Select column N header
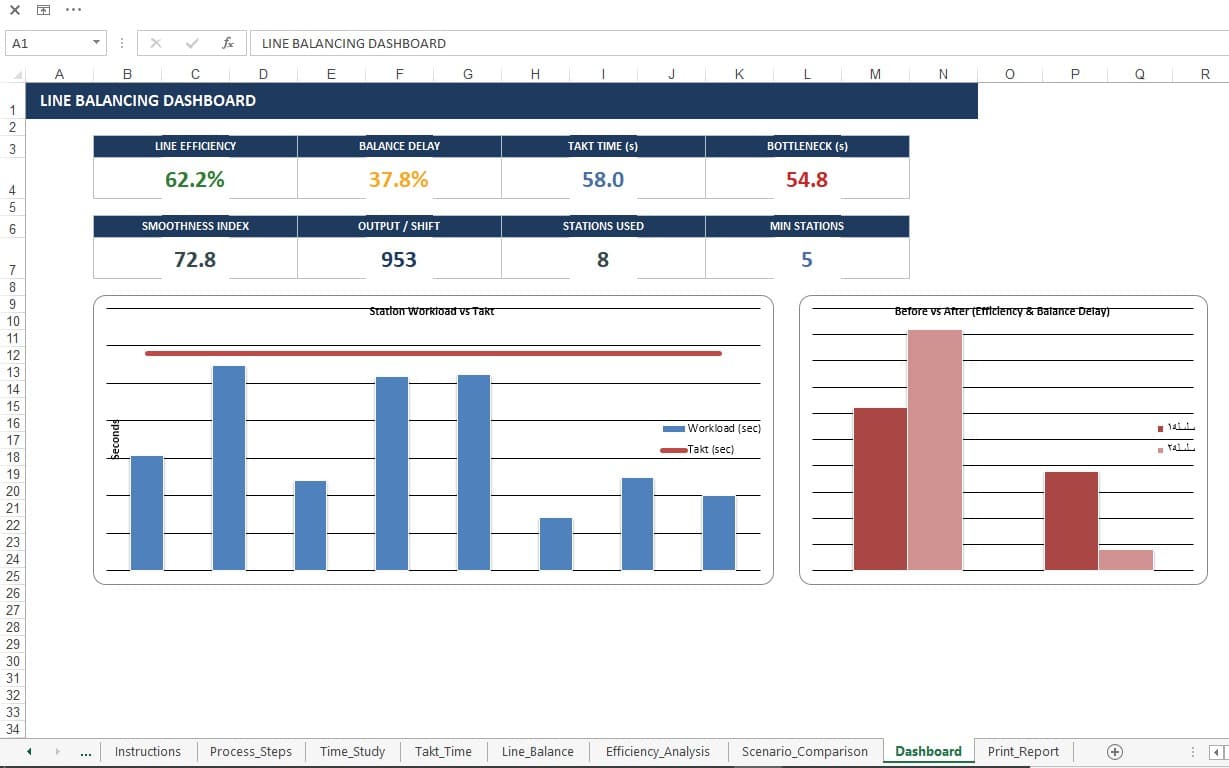 click(x=943, y=74)
